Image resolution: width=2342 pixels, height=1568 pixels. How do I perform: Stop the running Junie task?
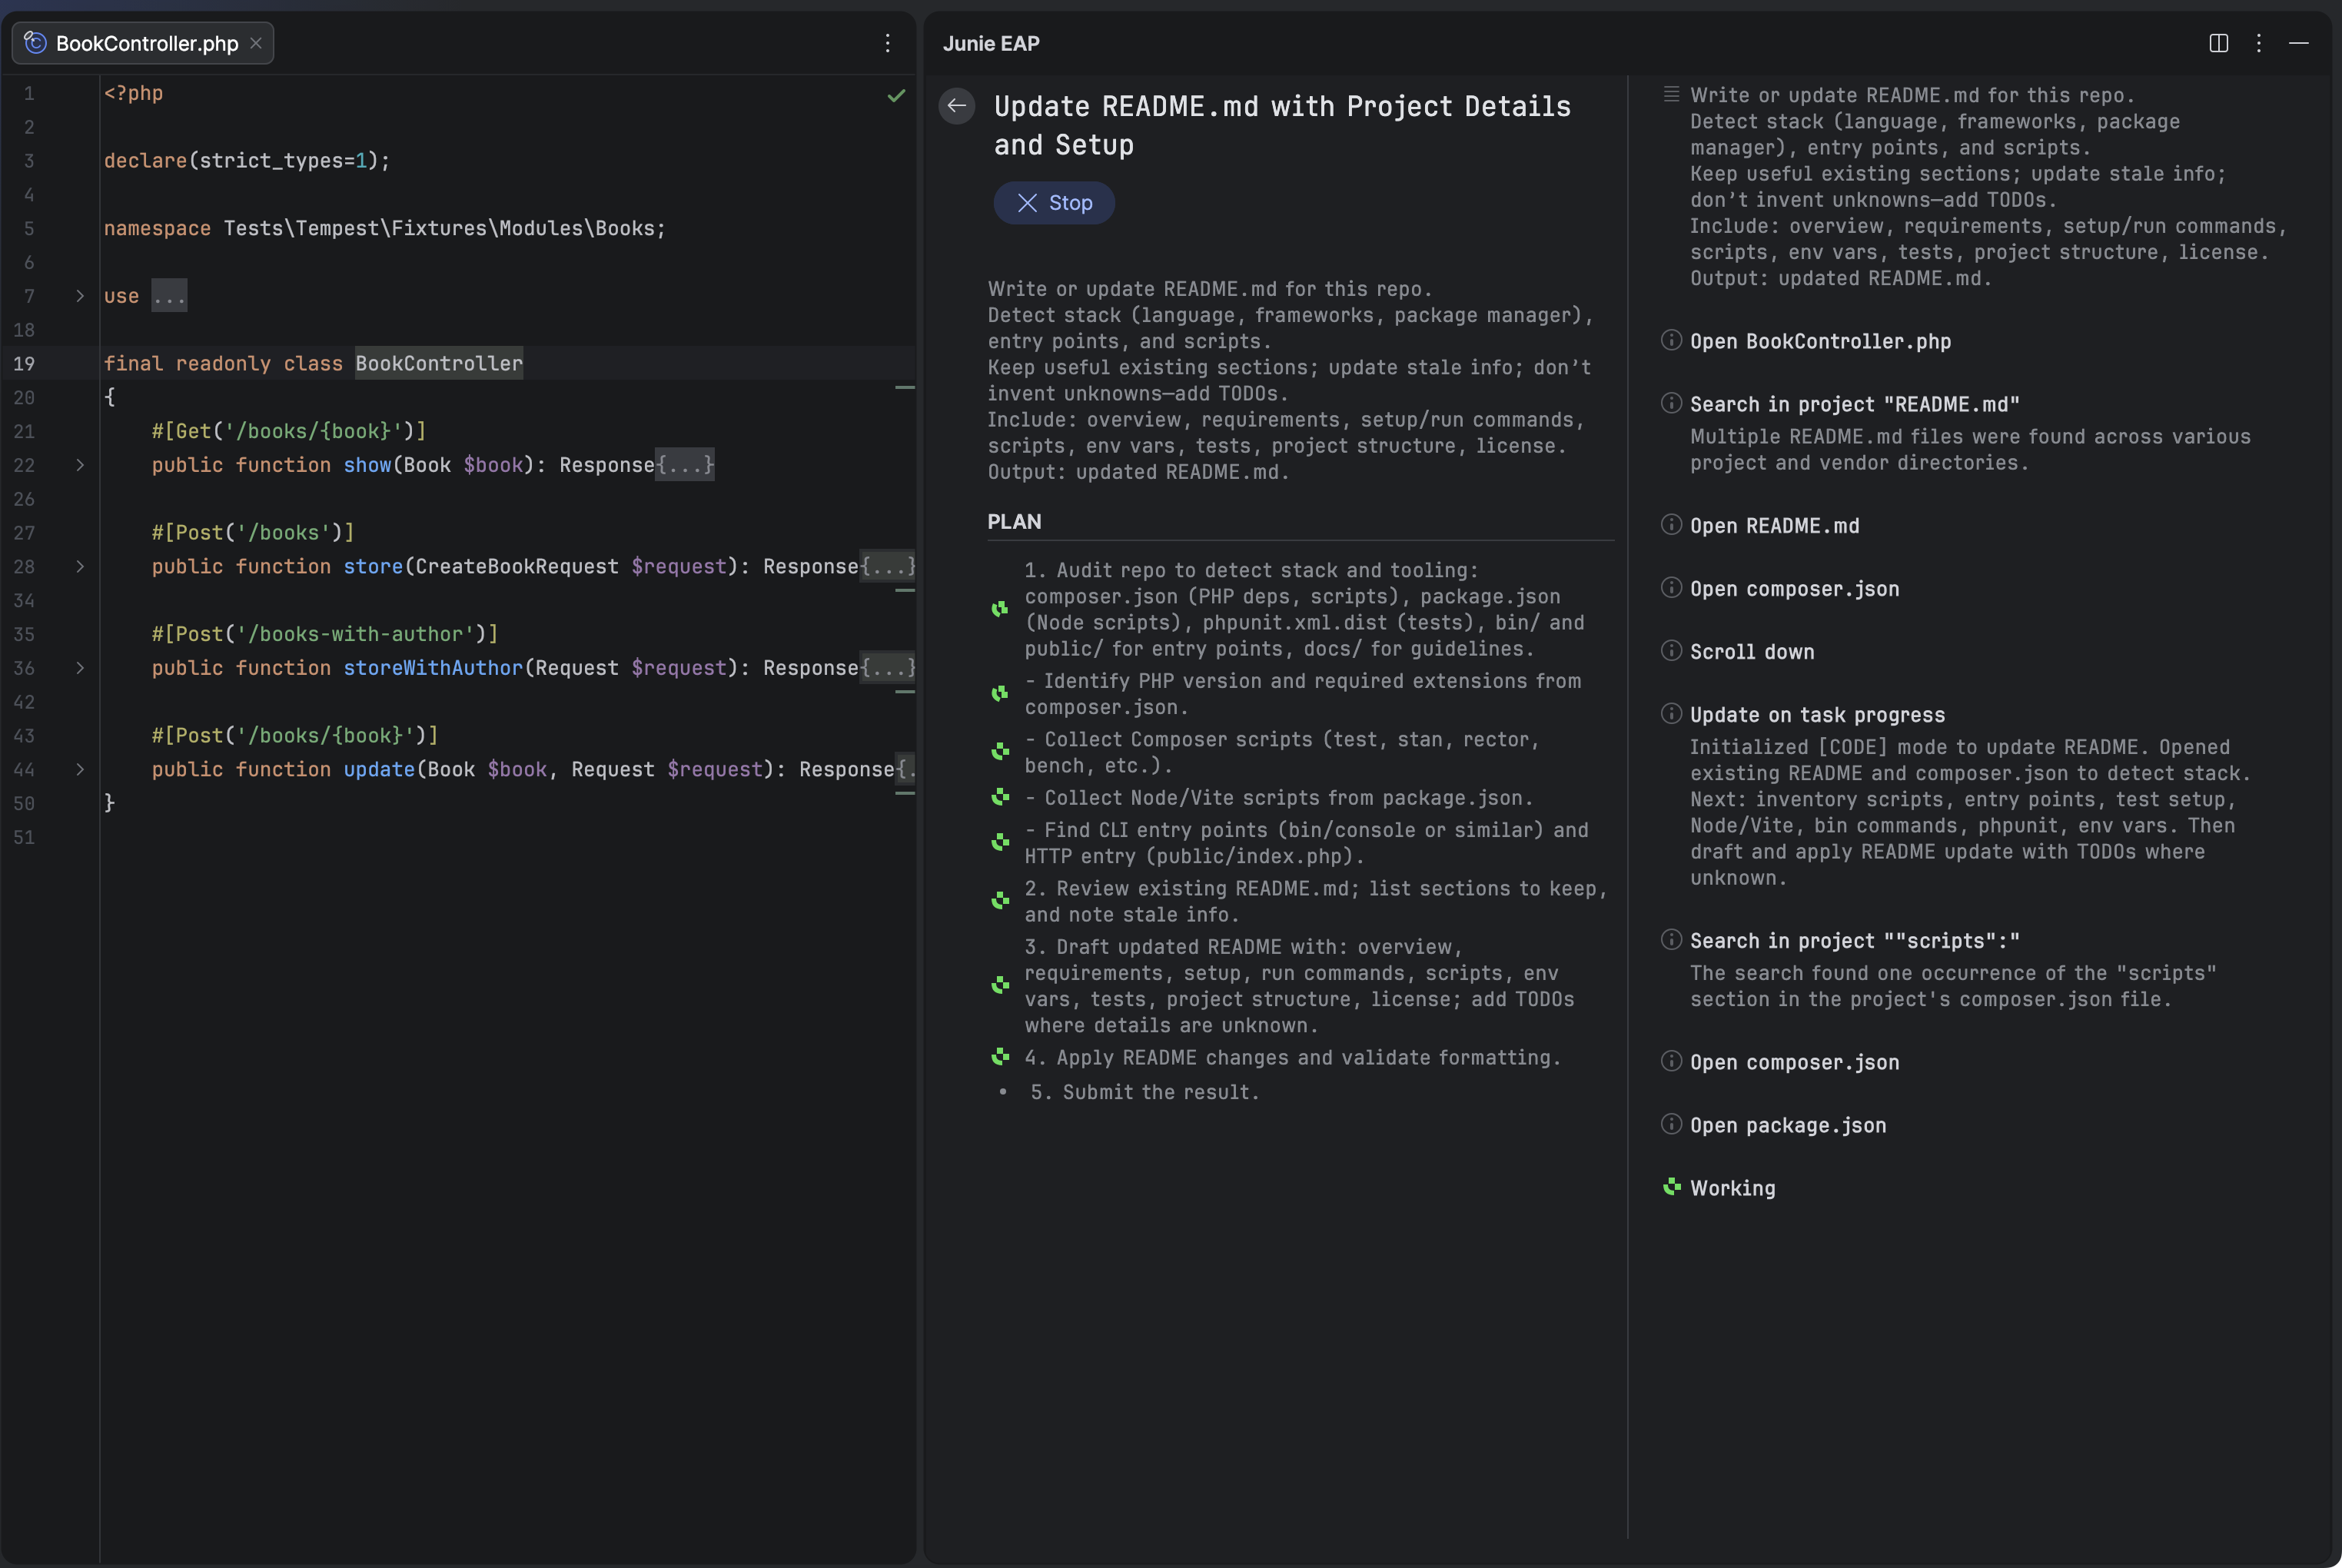click(1053, 203)
